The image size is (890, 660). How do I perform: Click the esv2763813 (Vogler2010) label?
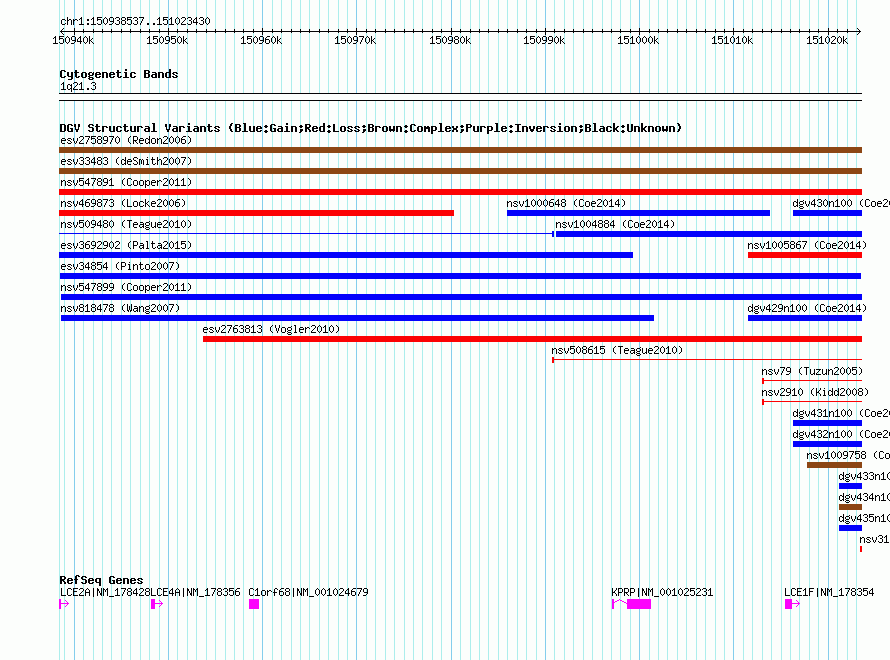271,329
